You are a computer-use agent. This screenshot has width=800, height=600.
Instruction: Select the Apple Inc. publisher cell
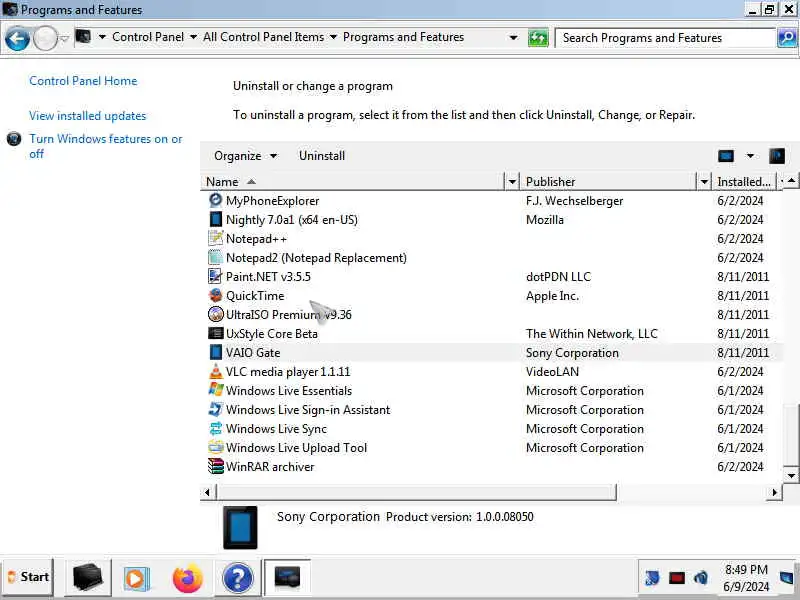tap(552, 295)
